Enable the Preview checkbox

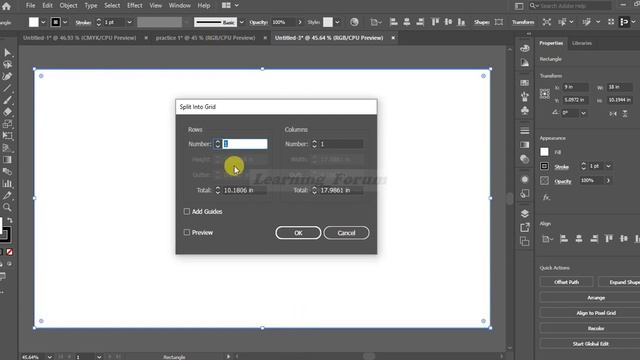pos(187,233)
